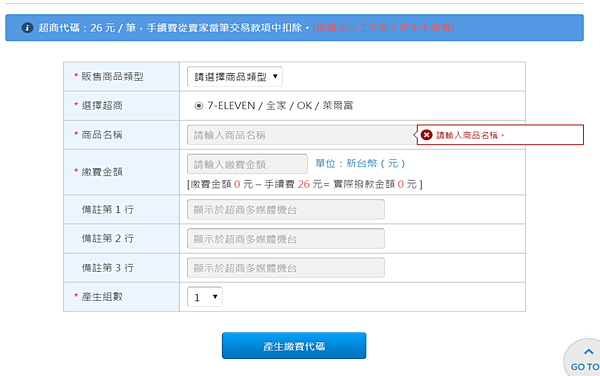600x376 pixels.
Task: Open the 請選擇商品類型 dropdown
Action: click(x=235, y=77)
